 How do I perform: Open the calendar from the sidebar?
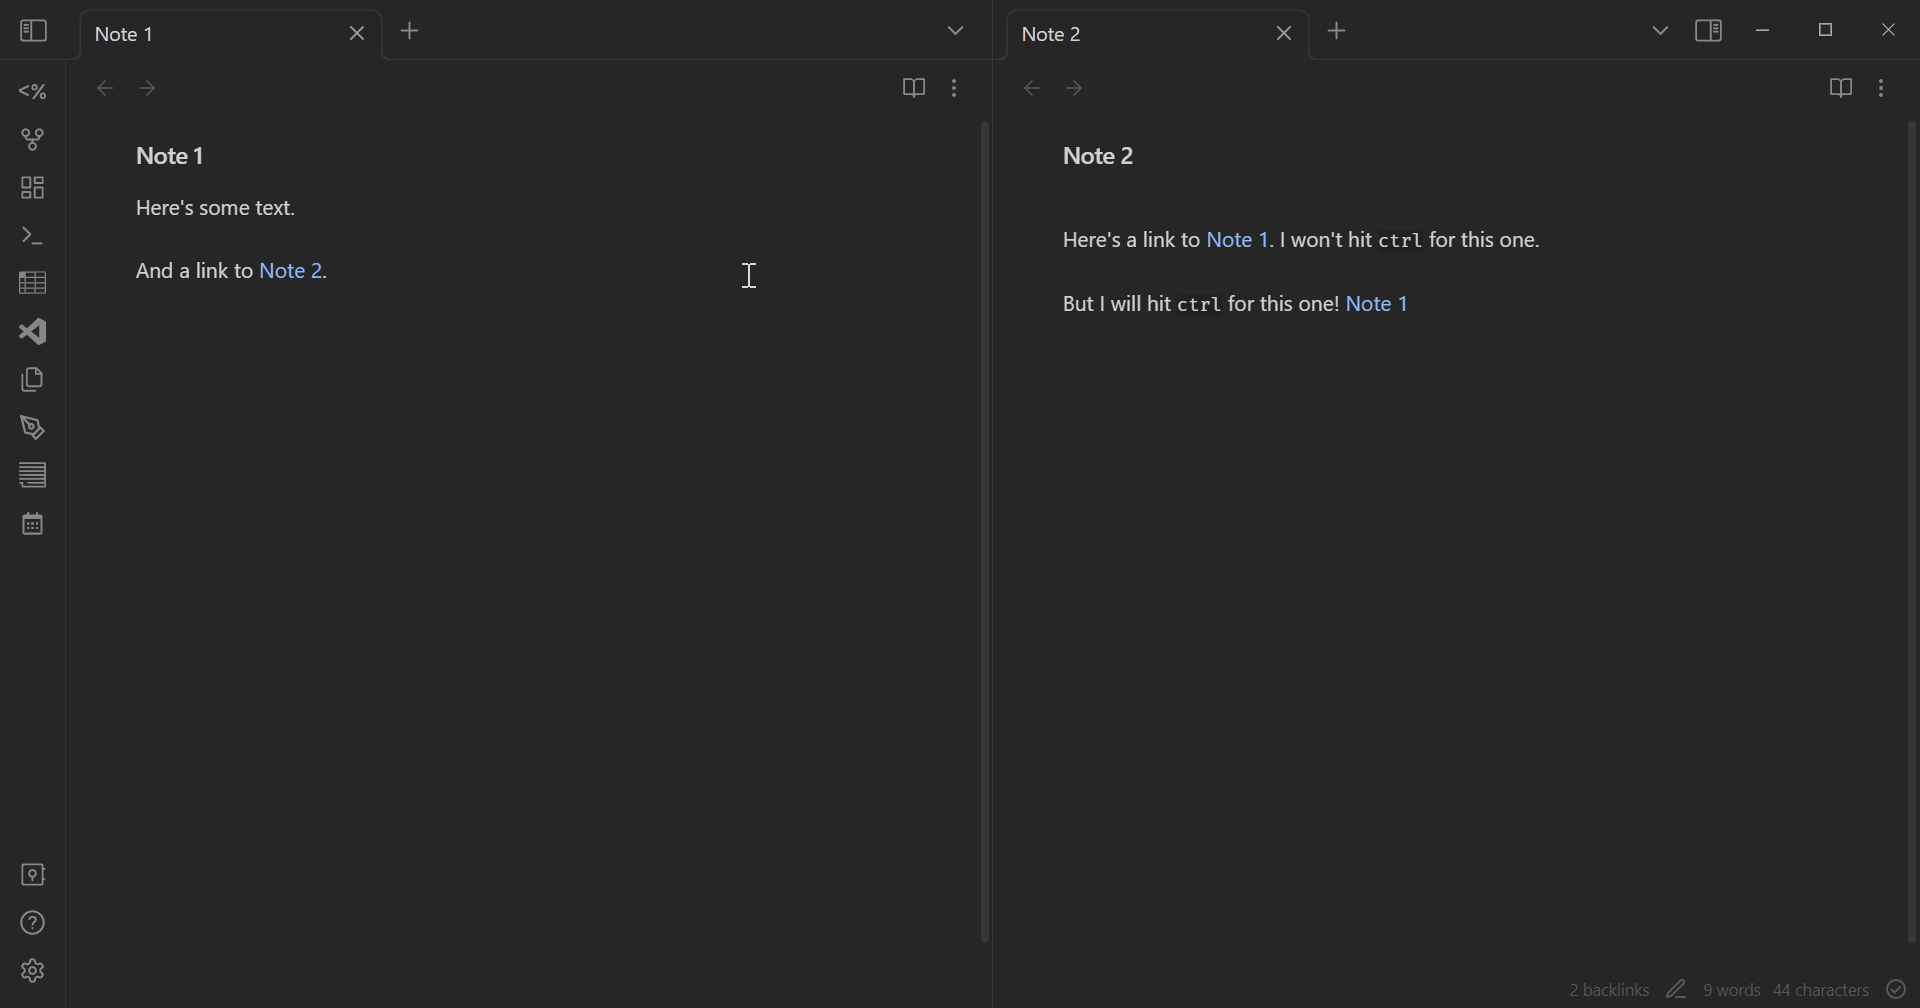click(x=33, y=523)
